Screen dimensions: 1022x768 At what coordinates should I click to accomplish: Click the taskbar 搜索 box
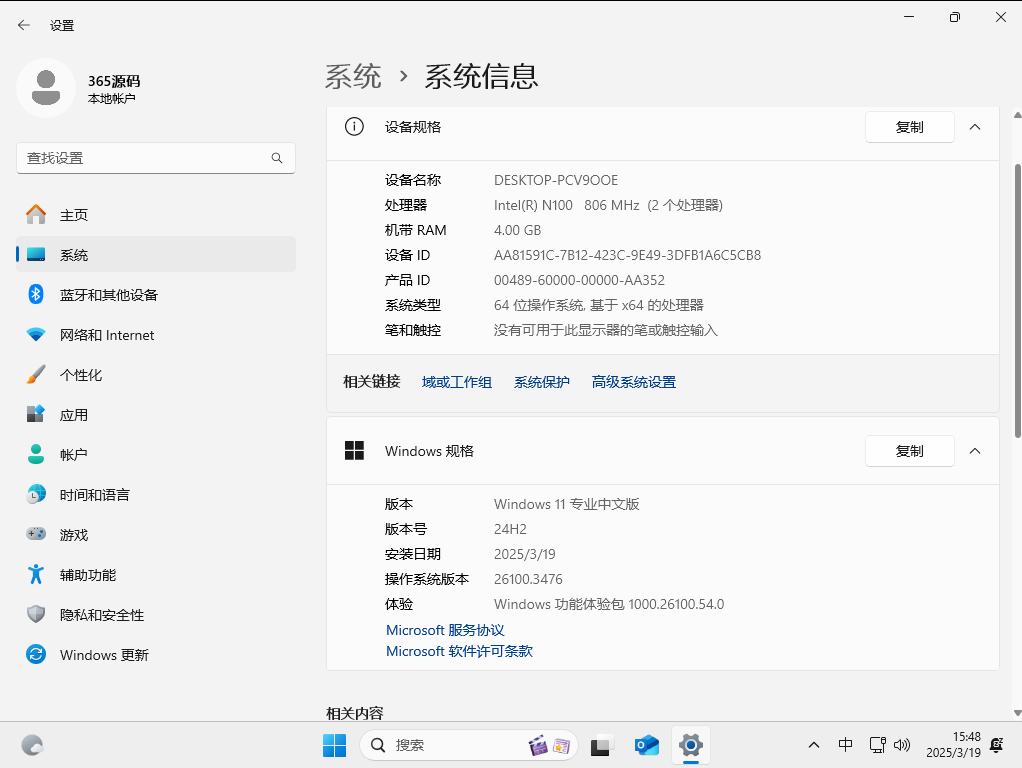469,745
